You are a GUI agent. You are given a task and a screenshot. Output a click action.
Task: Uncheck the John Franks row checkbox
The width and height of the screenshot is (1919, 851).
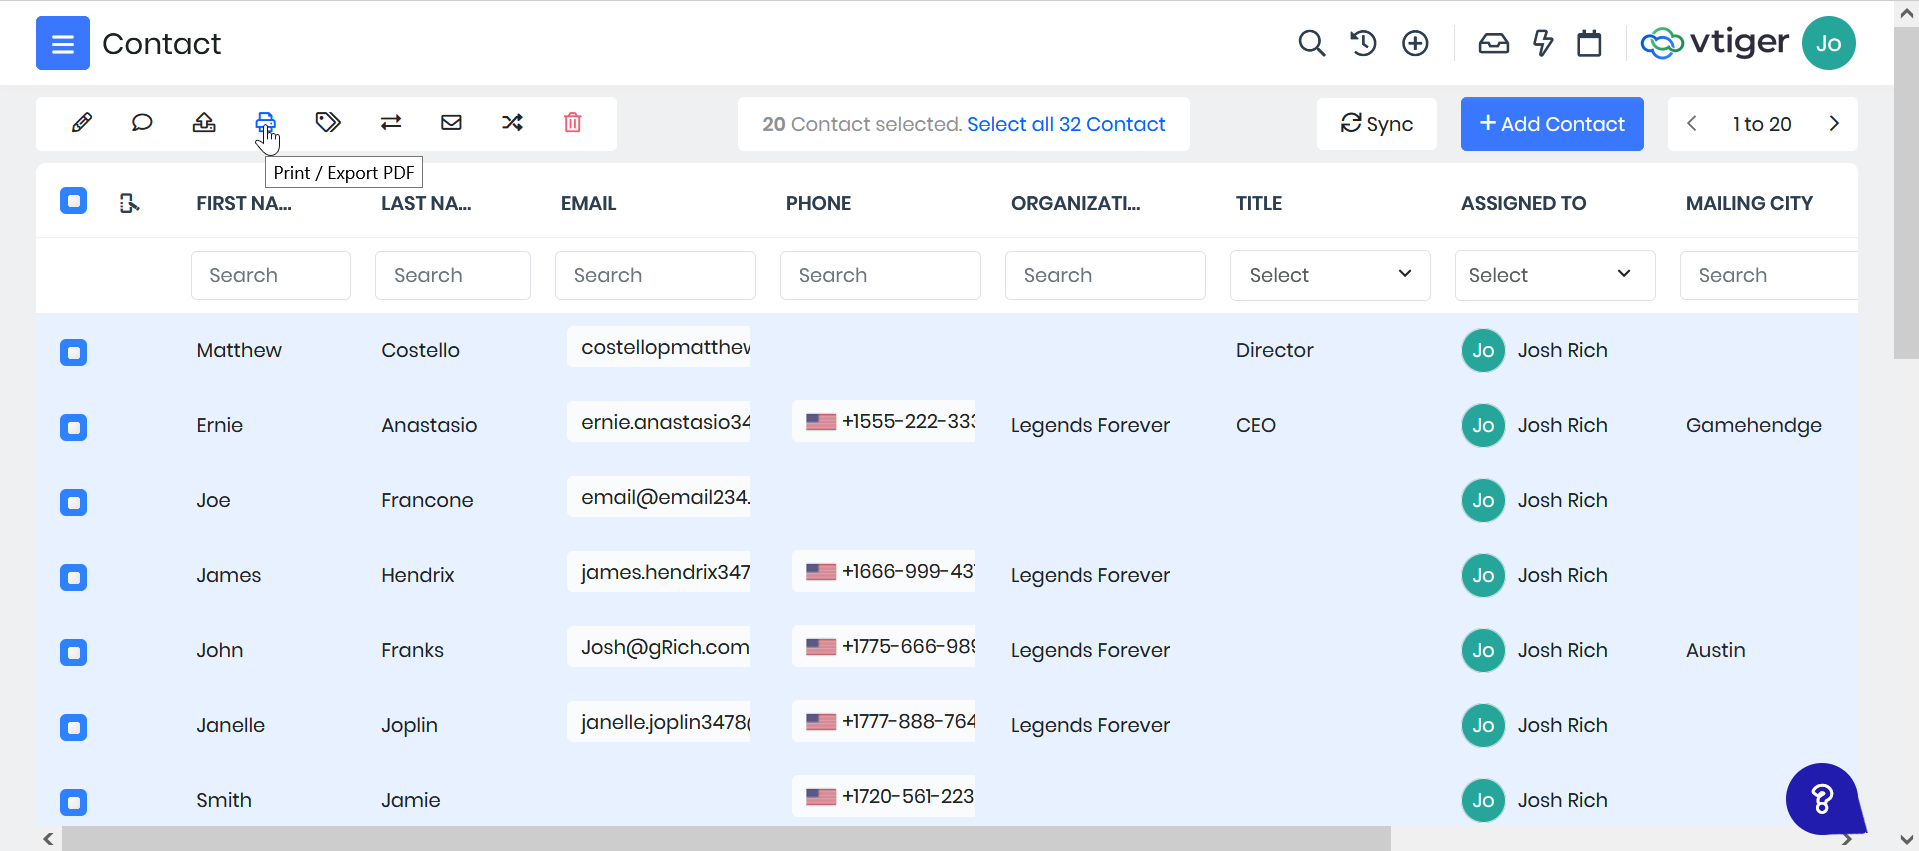point(74,652)
